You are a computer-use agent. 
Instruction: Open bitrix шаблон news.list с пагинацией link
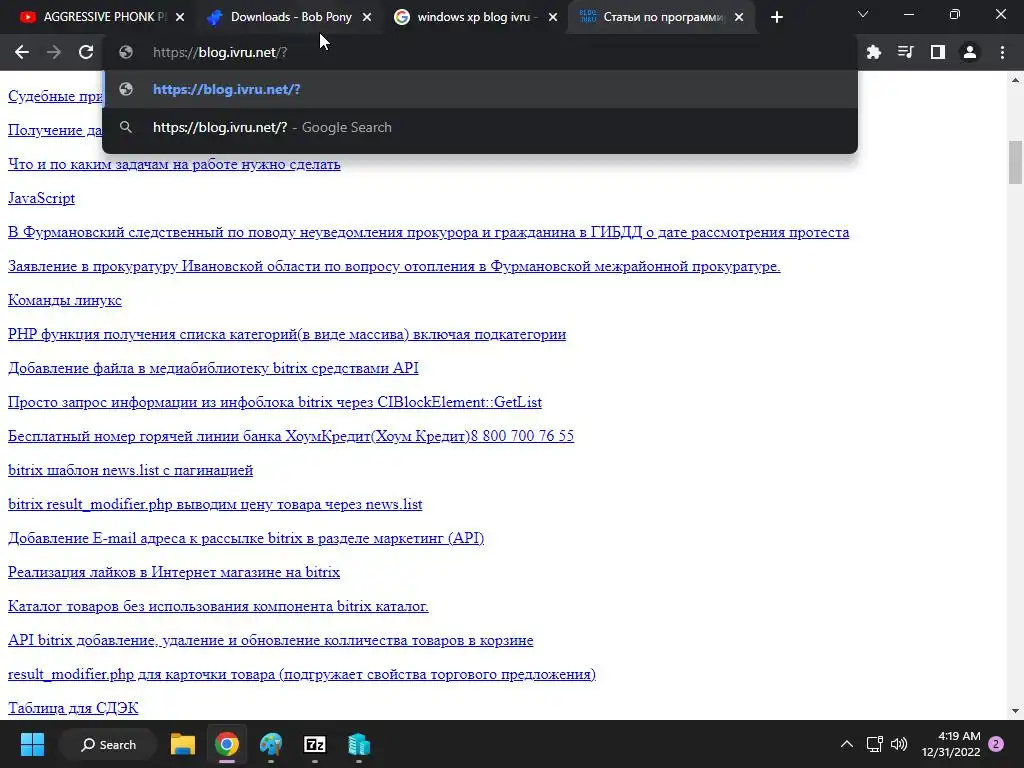coord(131,470)
